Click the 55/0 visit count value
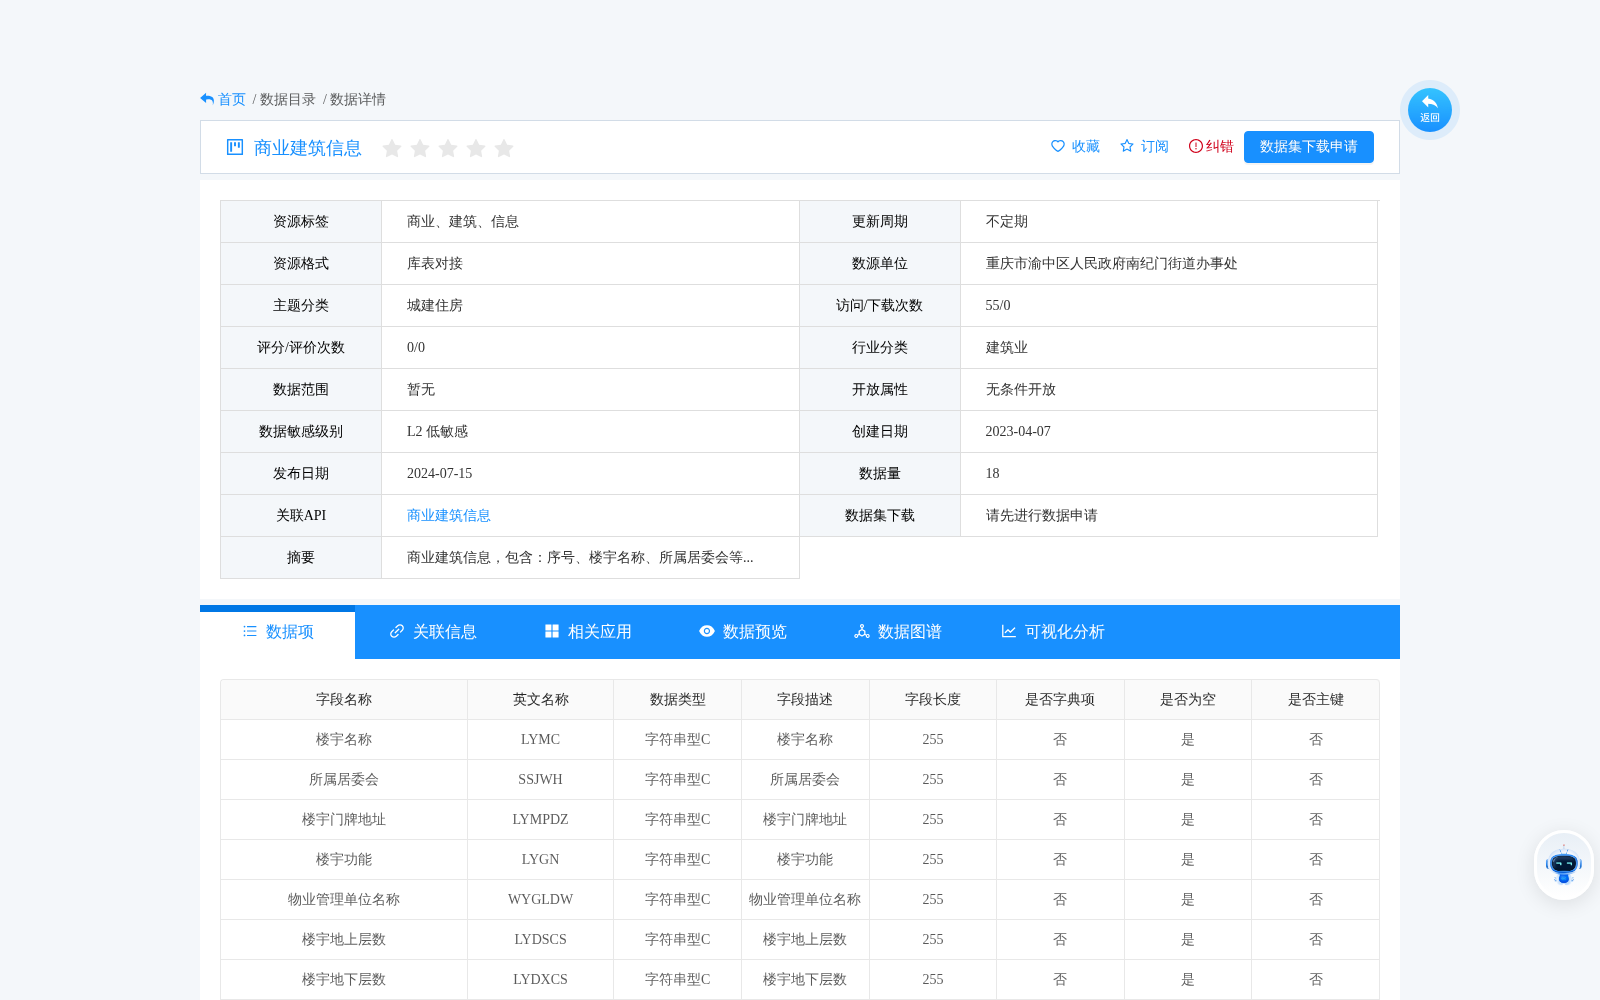This screenshot has height=1000, width=1600. point(998,305)
